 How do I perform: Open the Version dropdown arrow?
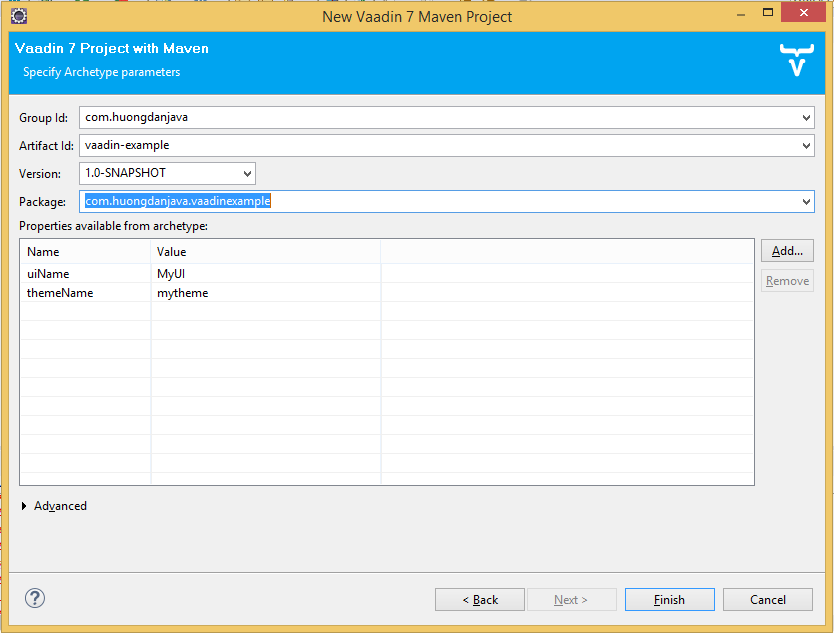(x=247, y=174)
